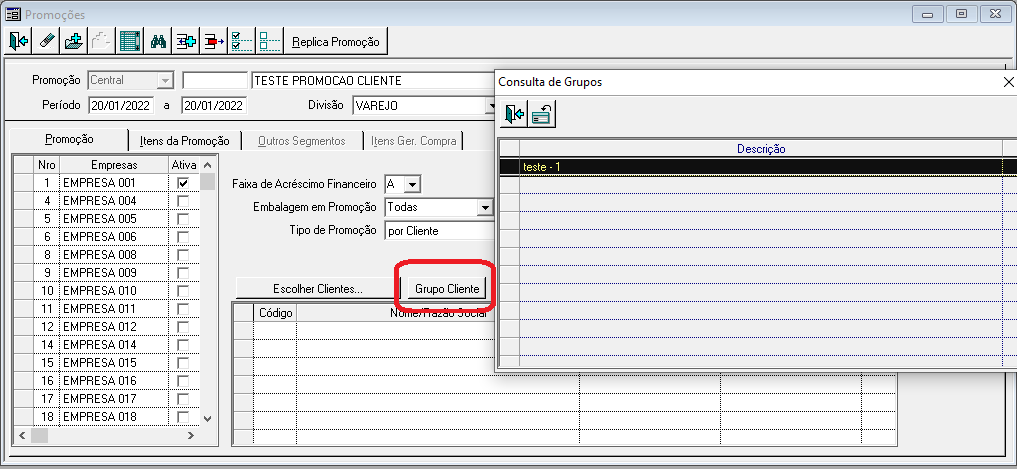Viewport: 1017px width, 469px height.
Task: Uncheck Ativa for EMPRESA 001
Action: tap(183, 184)
